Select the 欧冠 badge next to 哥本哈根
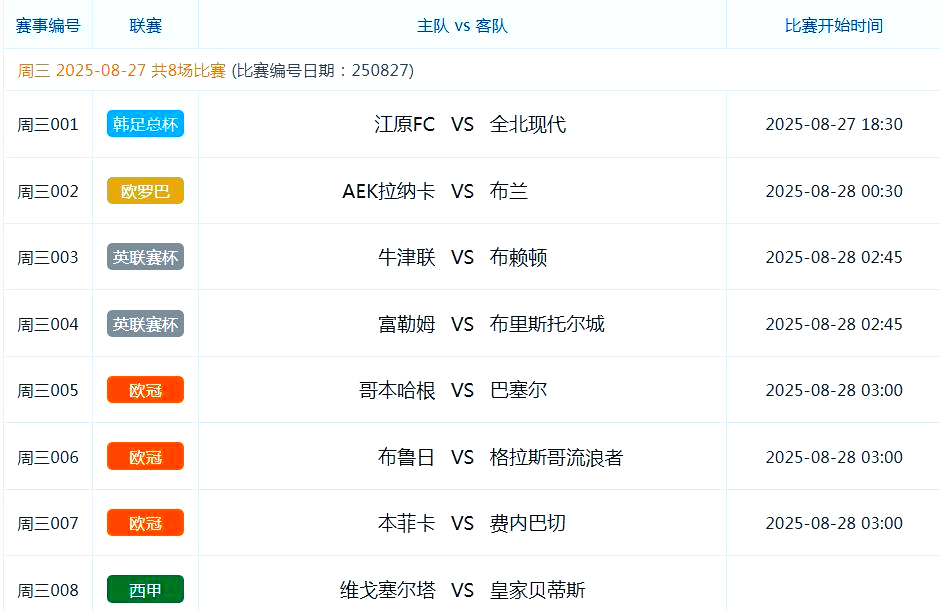The width and height of the screenshot is (940, 611). click(145, 390)
